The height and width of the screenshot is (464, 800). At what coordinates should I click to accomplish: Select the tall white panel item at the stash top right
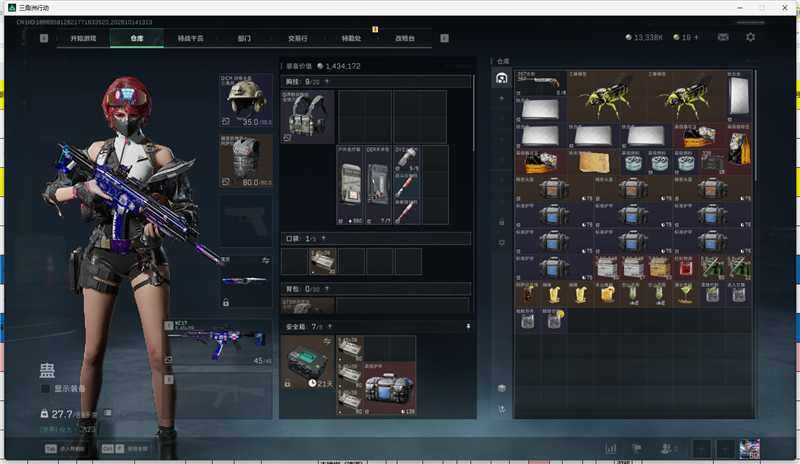click(739, 96)
